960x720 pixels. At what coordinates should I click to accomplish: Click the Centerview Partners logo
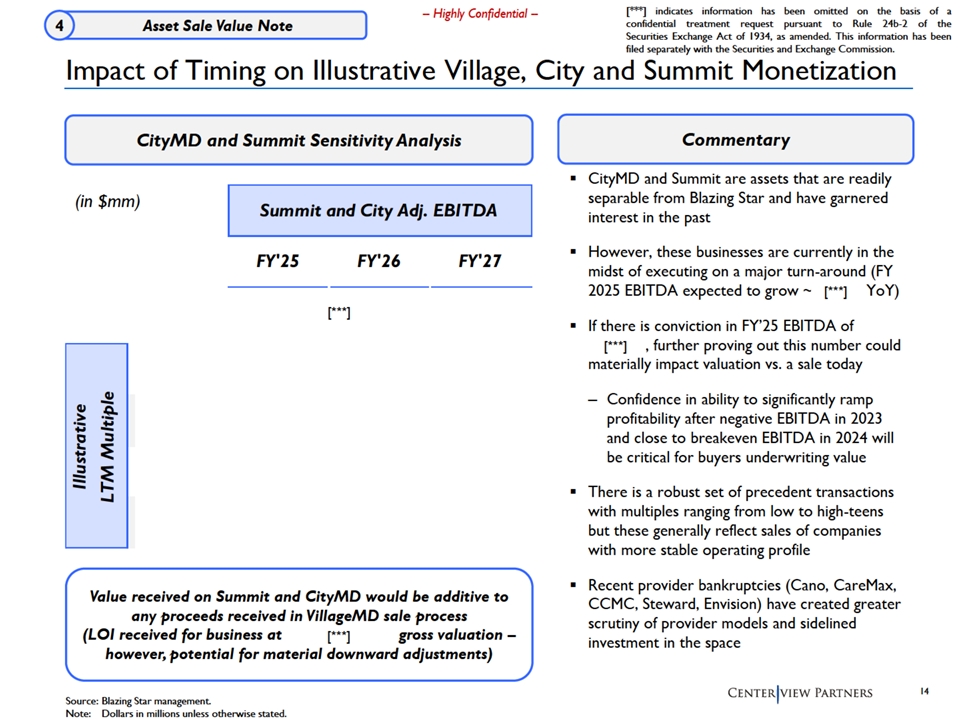[x=800, y=693]
